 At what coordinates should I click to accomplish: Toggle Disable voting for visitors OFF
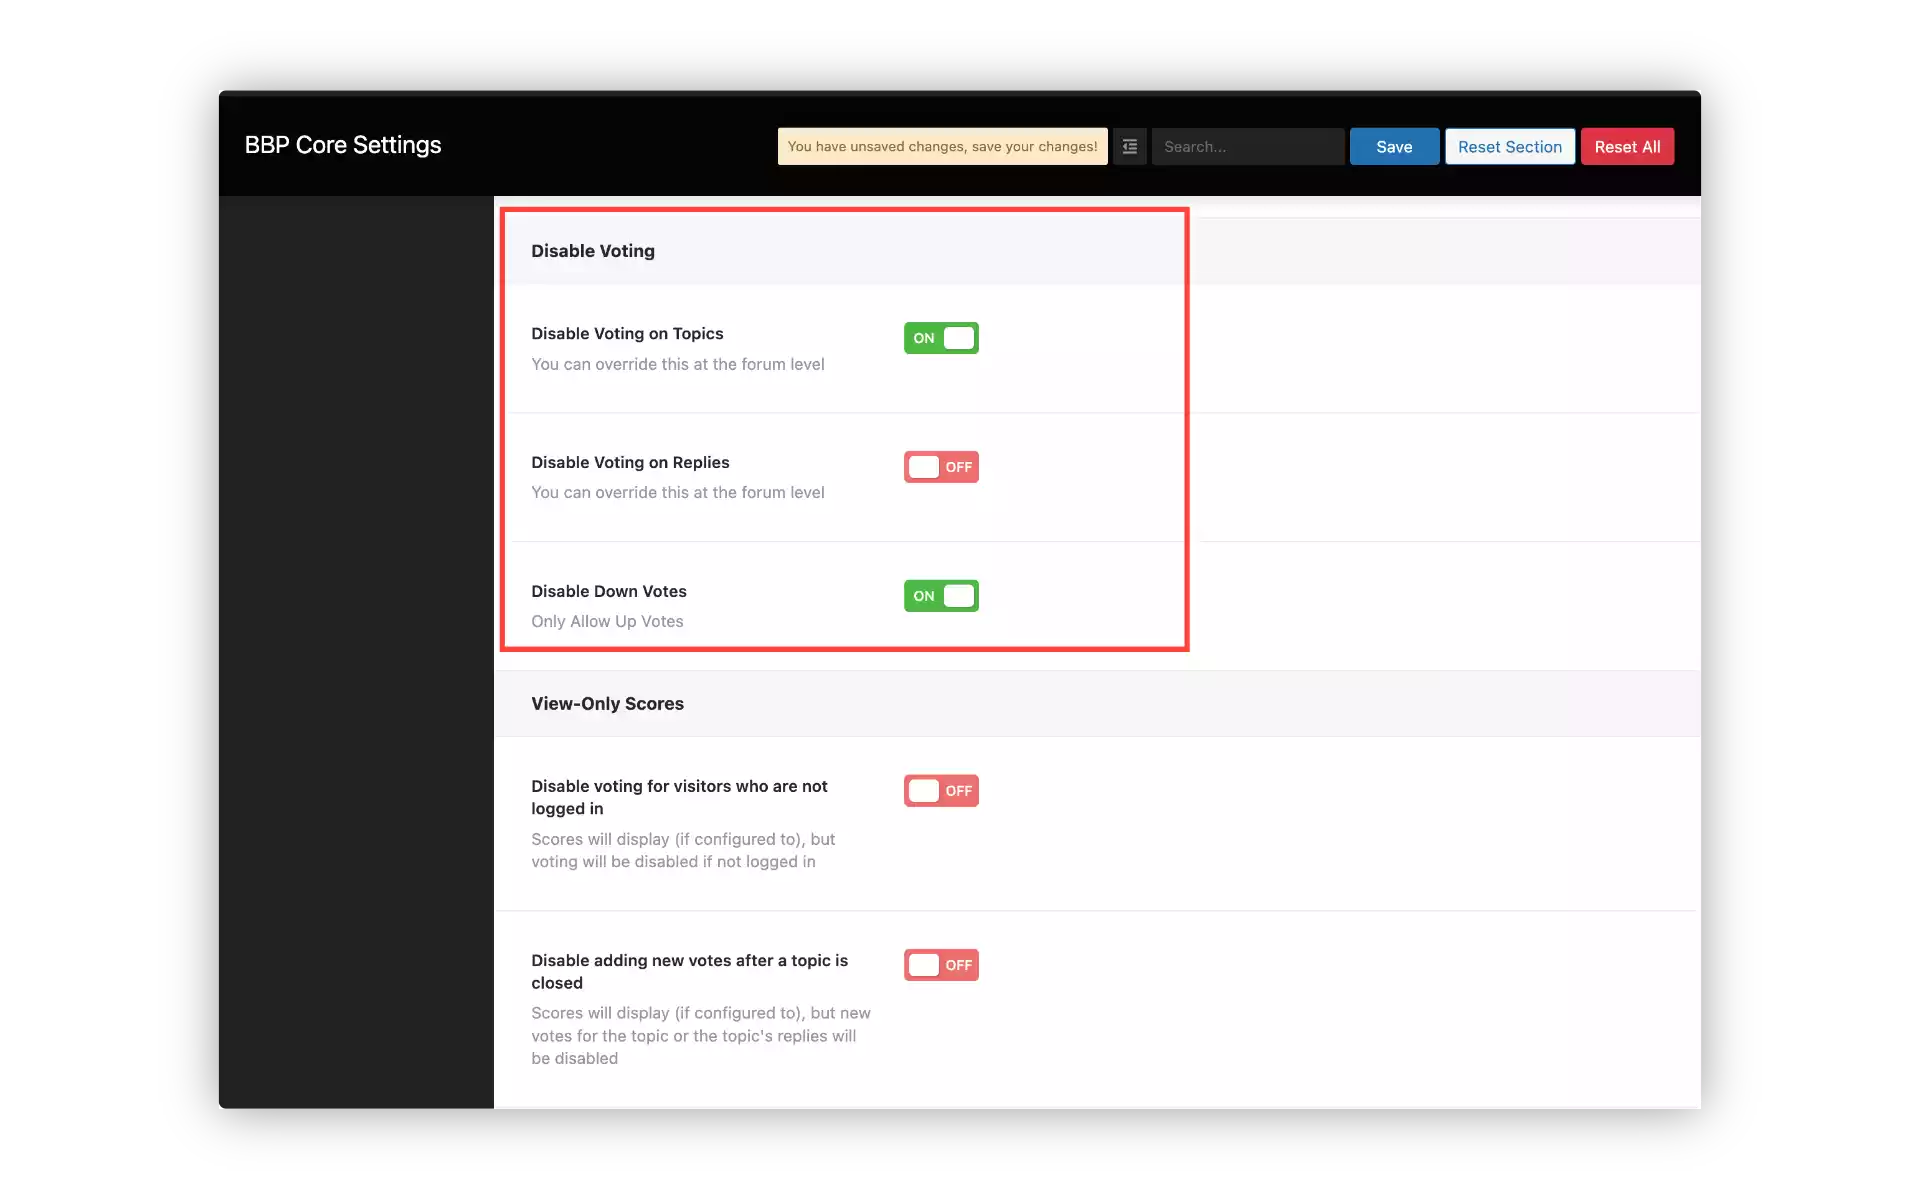tap(940, 789)
